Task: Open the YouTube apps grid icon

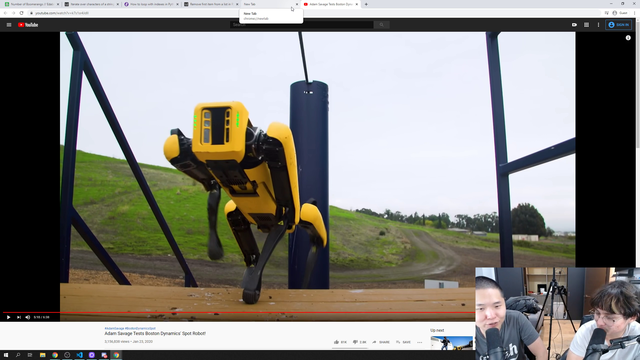Action: pos(587,25)
